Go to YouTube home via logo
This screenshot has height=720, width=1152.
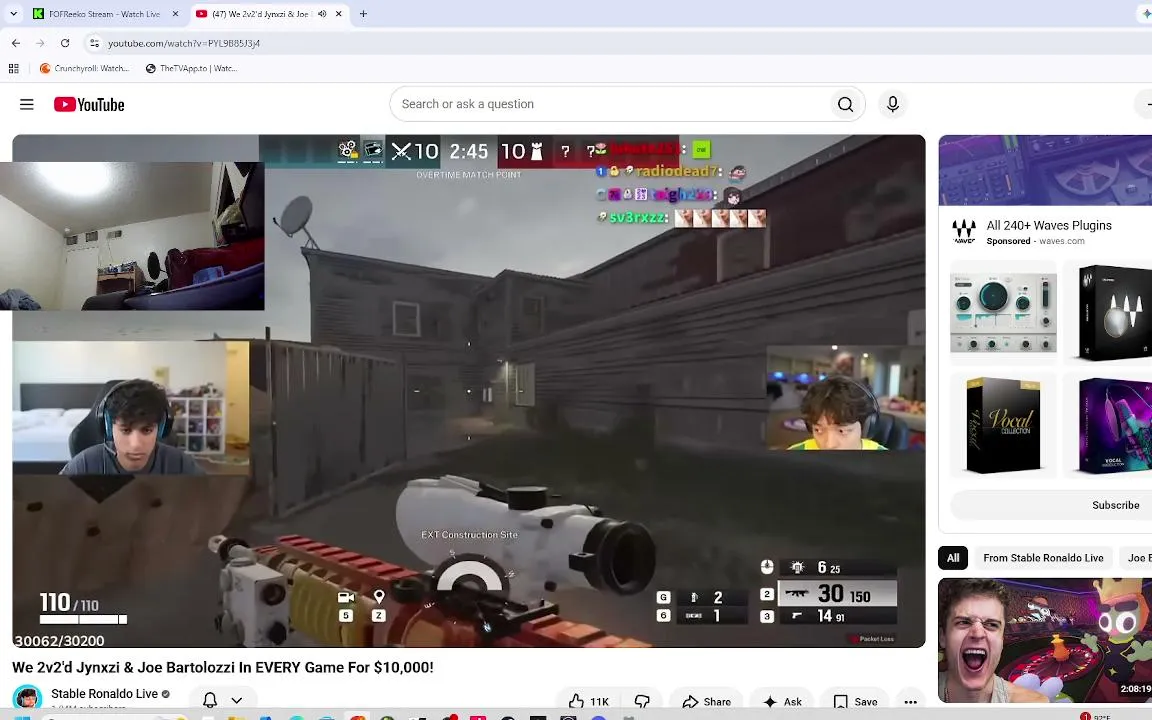[89, 104]
